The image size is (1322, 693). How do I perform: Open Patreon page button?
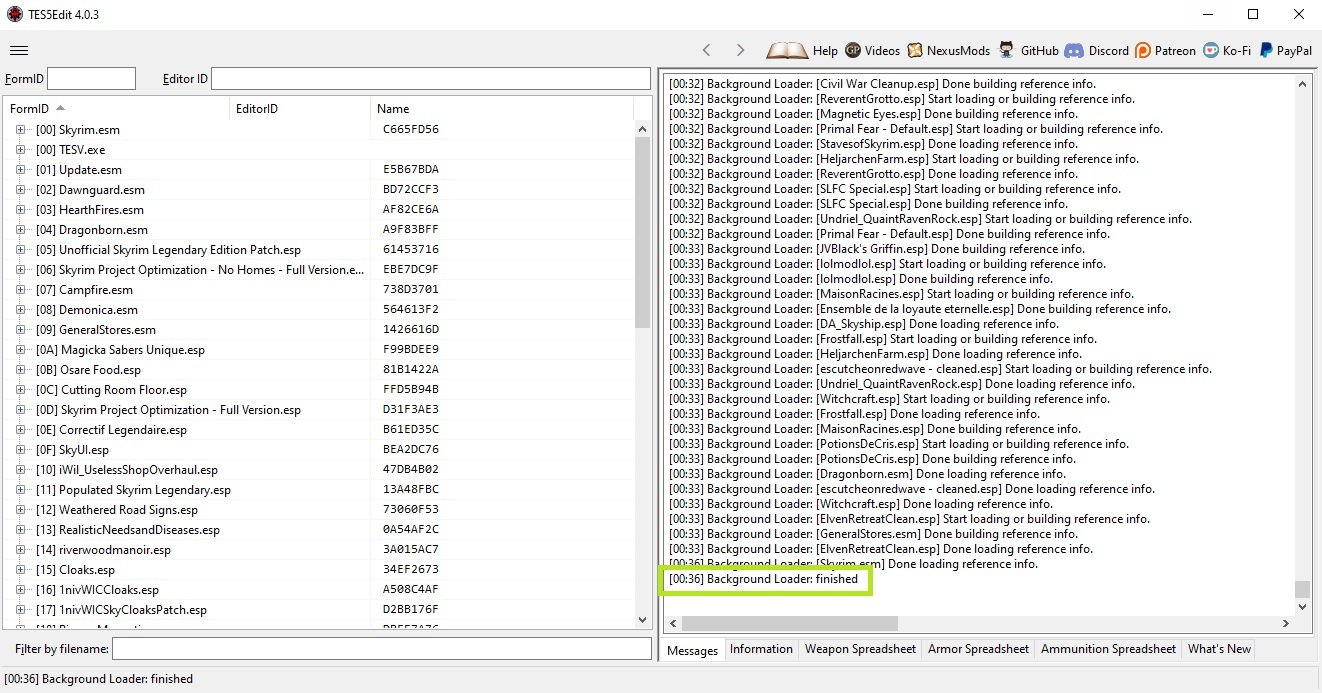(x=1165, y=50)
